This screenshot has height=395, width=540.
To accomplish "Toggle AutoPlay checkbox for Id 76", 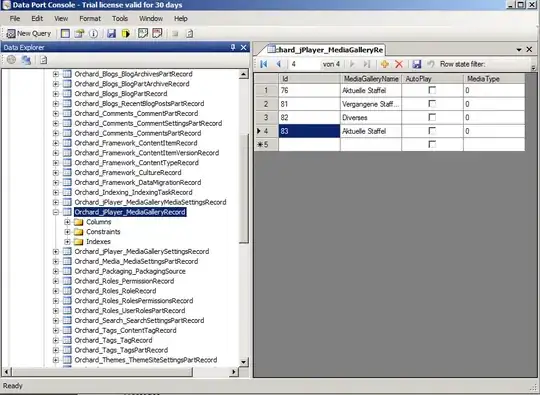I will click(432, 90).
